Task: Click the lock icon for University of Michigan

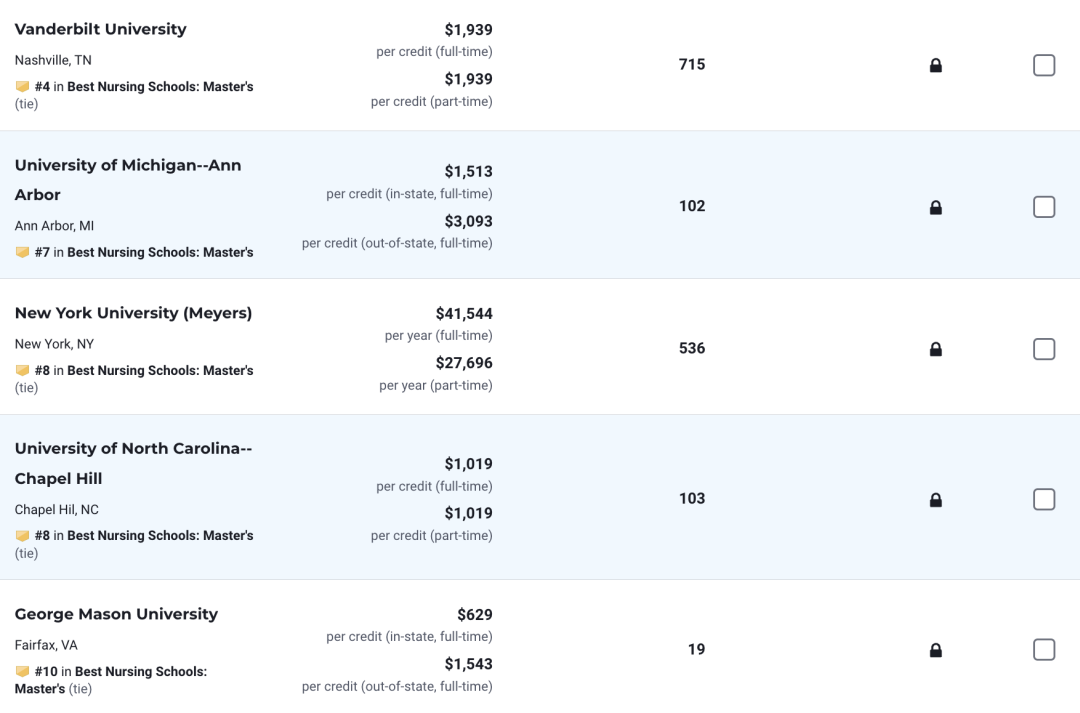Action: (x=935, y=207)
